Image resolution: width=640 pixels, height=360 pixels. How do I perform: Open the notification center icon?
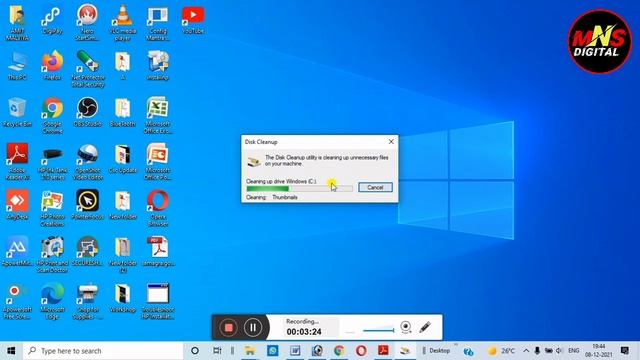pos(624,351)
